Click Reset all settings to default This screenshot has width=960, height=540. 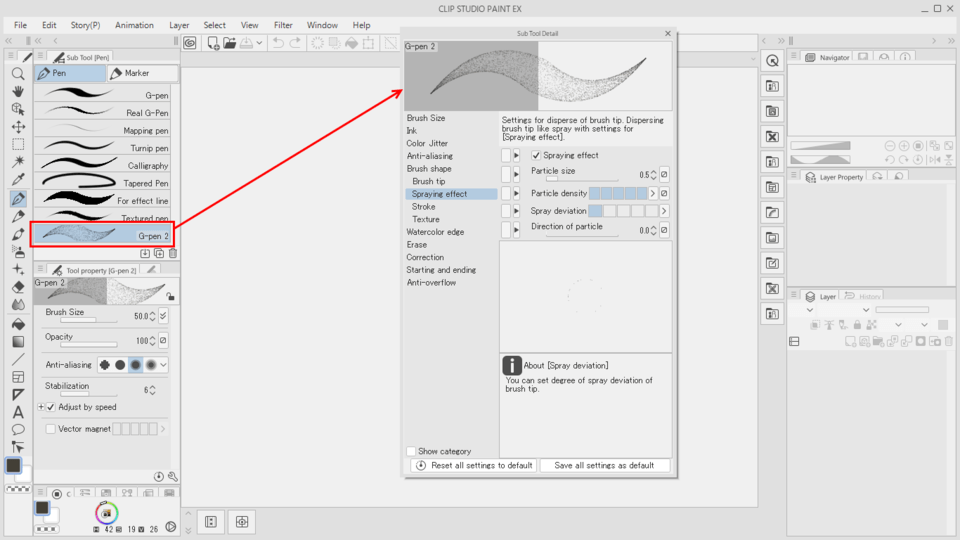[x=474, y=465]
